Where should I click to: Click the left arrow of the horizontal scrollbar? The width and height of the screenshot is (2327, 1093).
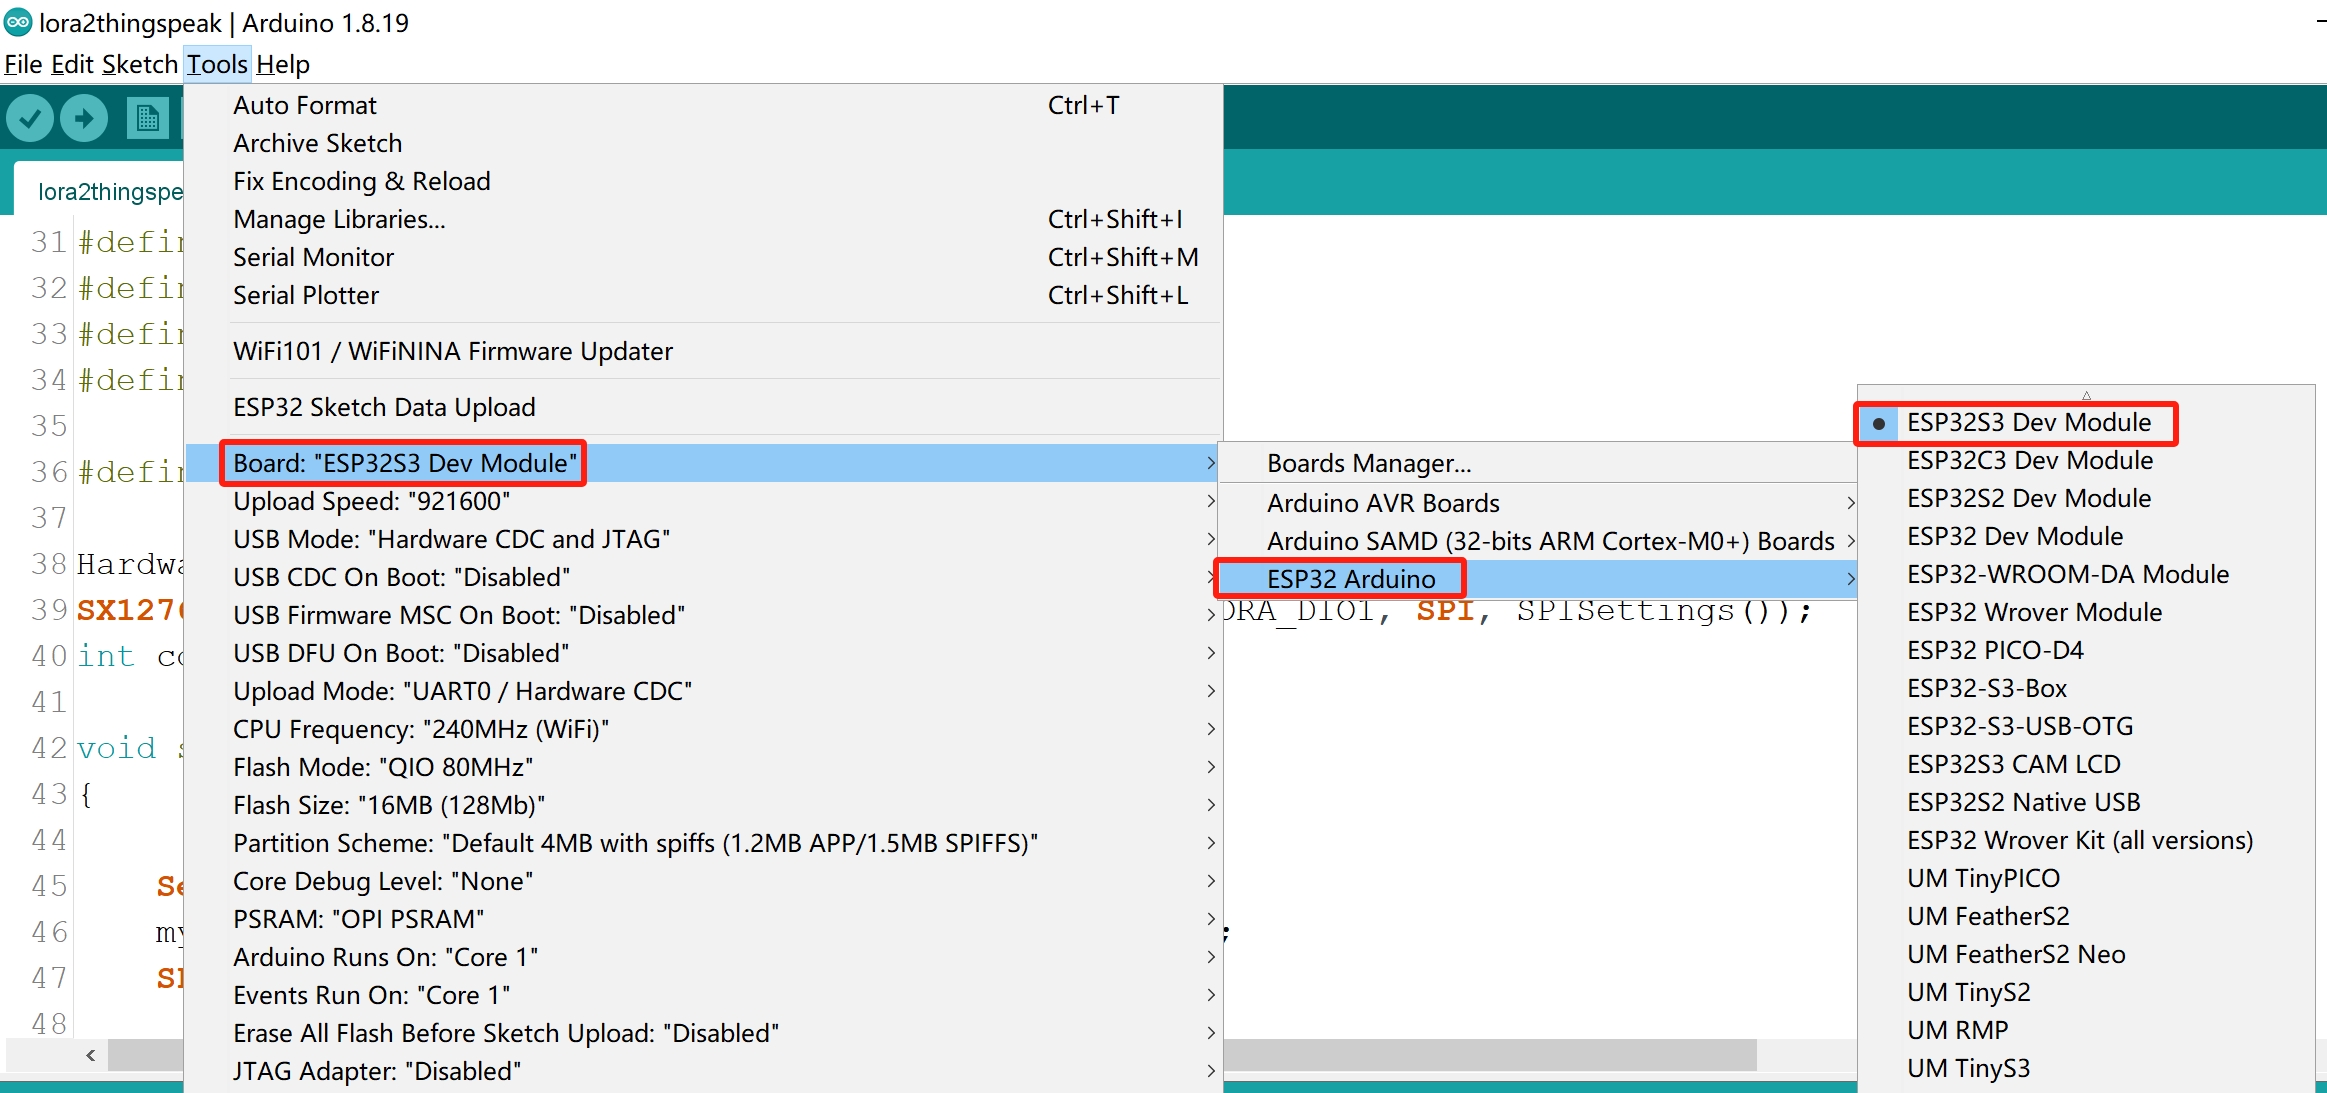coord(91,1055)
